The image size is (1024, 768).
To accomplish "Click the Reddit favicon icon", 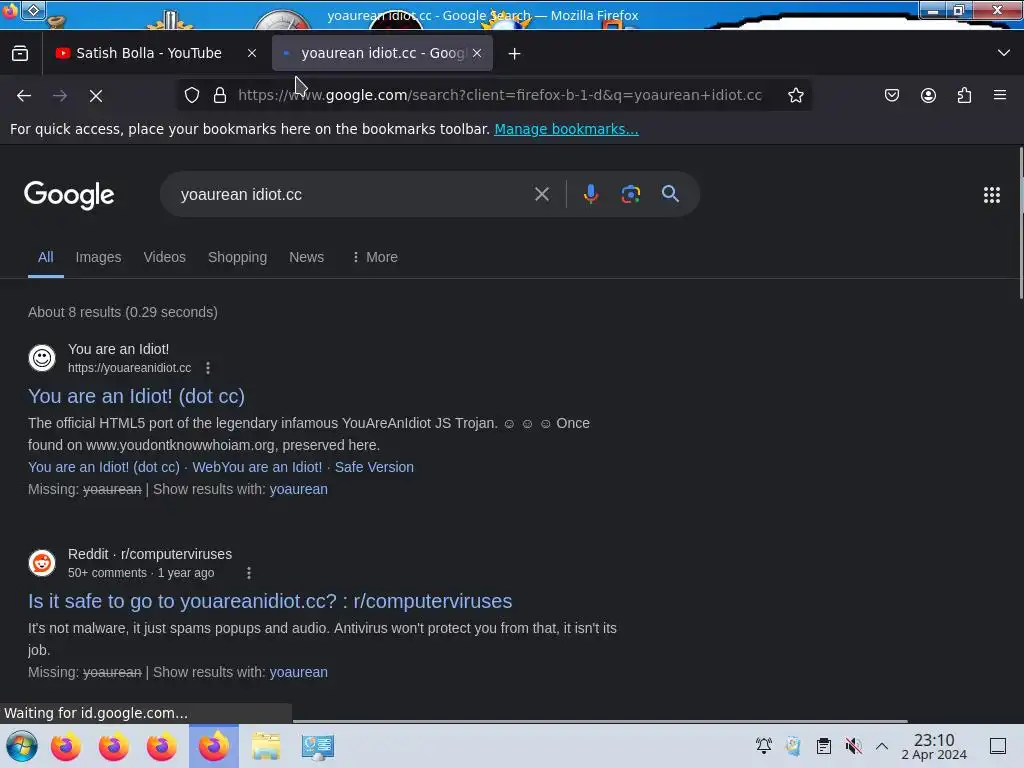I will (42, 563).
